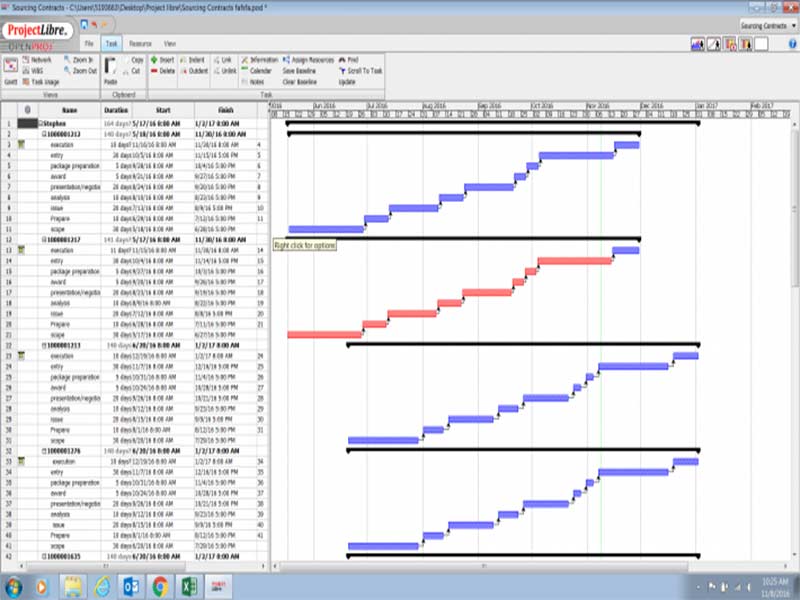Click the blue help icon

(x=792, y=44)
